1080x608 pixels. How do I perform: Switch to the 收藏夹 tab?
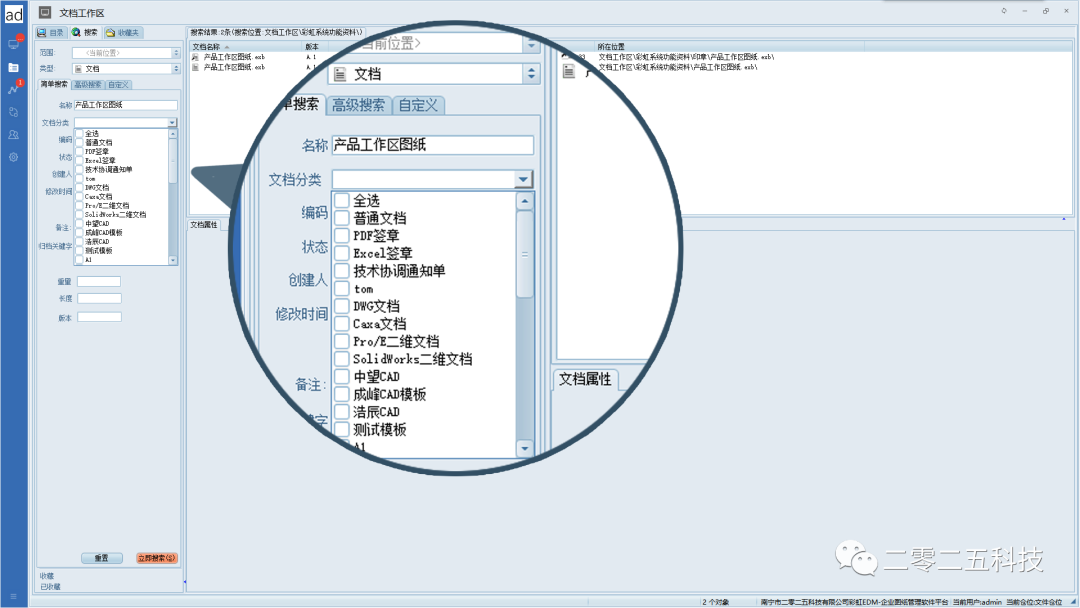[x=124, y=32]
